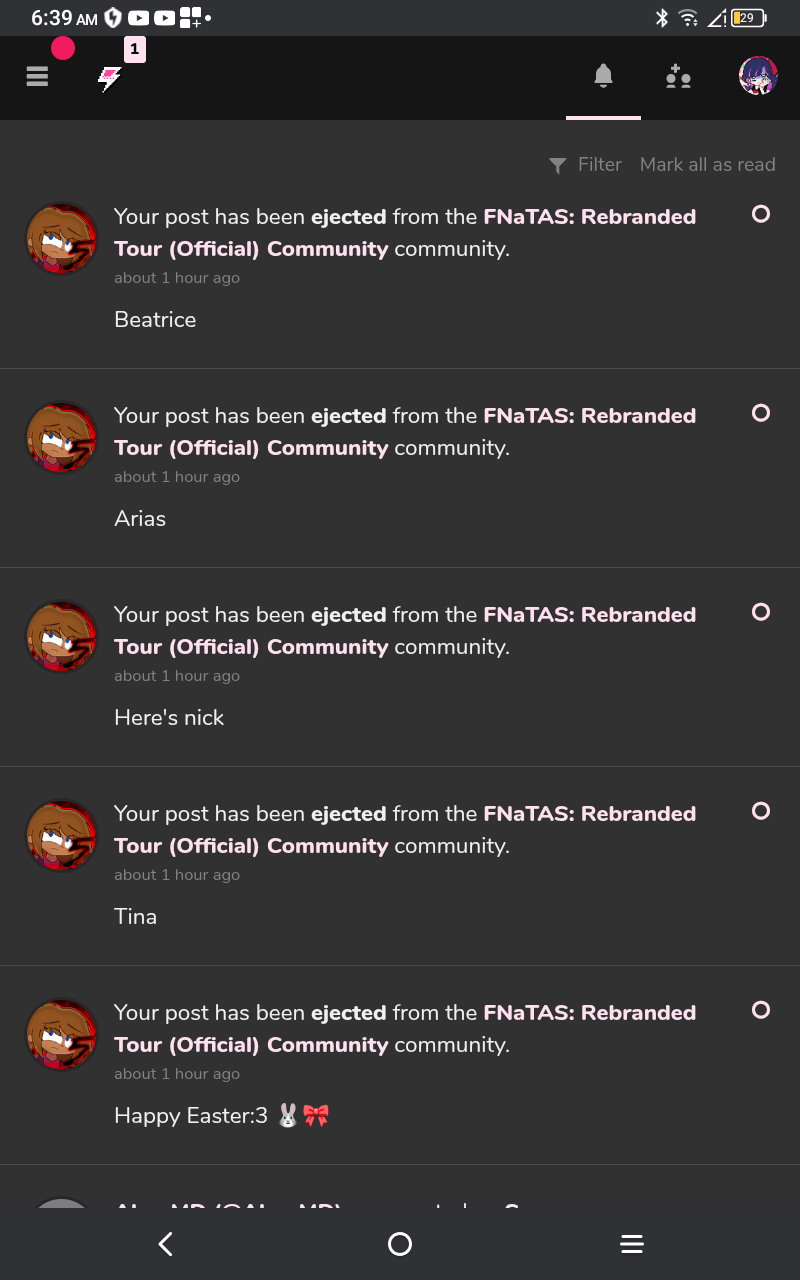This screenshot has height=1280, width=800.
Task: Open the ejected post titled Tina
Action: [x=136, y=916]
